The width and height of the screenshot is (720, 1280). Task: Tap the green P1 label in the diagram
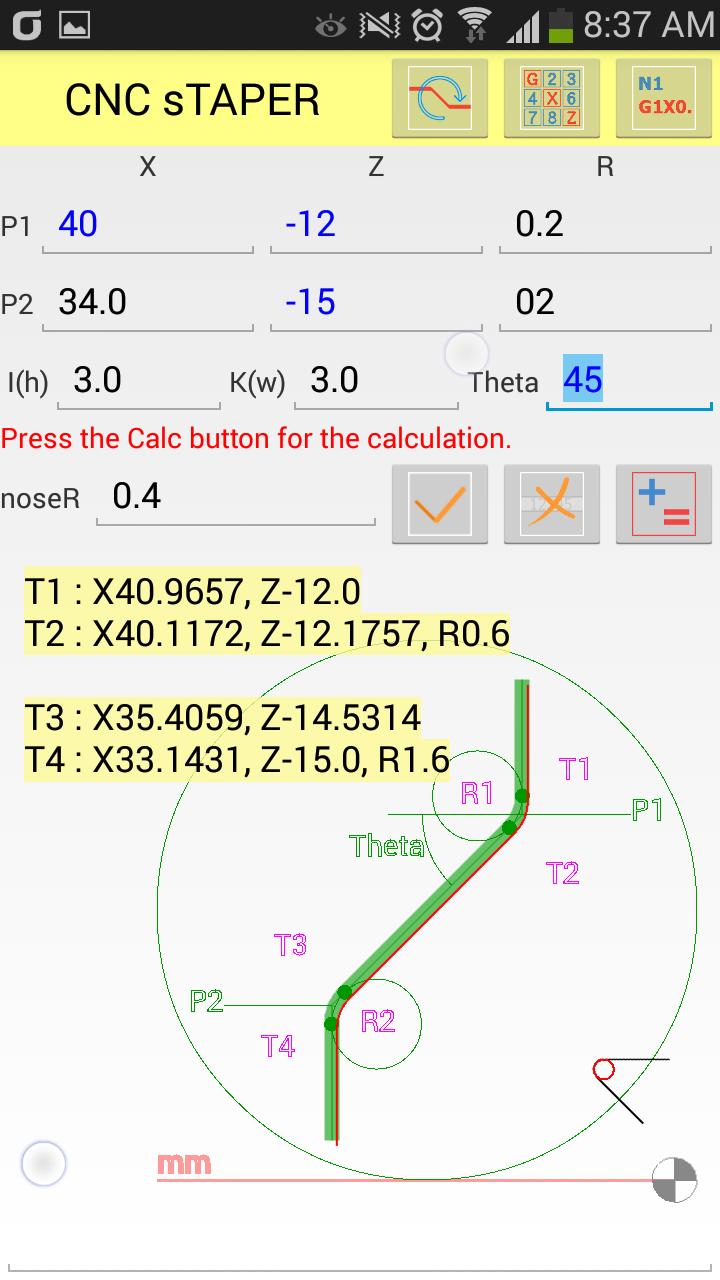(x=648, y=810)
